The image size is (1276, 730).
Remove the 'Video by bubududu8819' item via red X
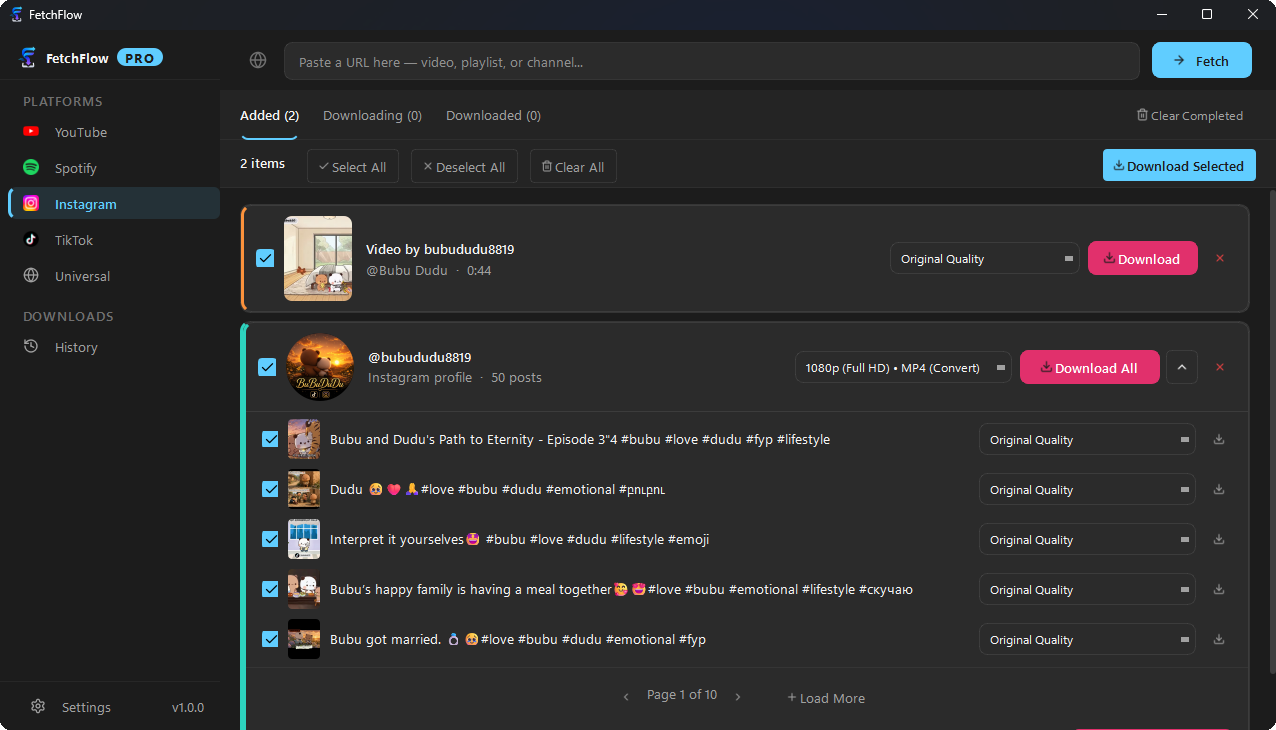click(1220, 258)
